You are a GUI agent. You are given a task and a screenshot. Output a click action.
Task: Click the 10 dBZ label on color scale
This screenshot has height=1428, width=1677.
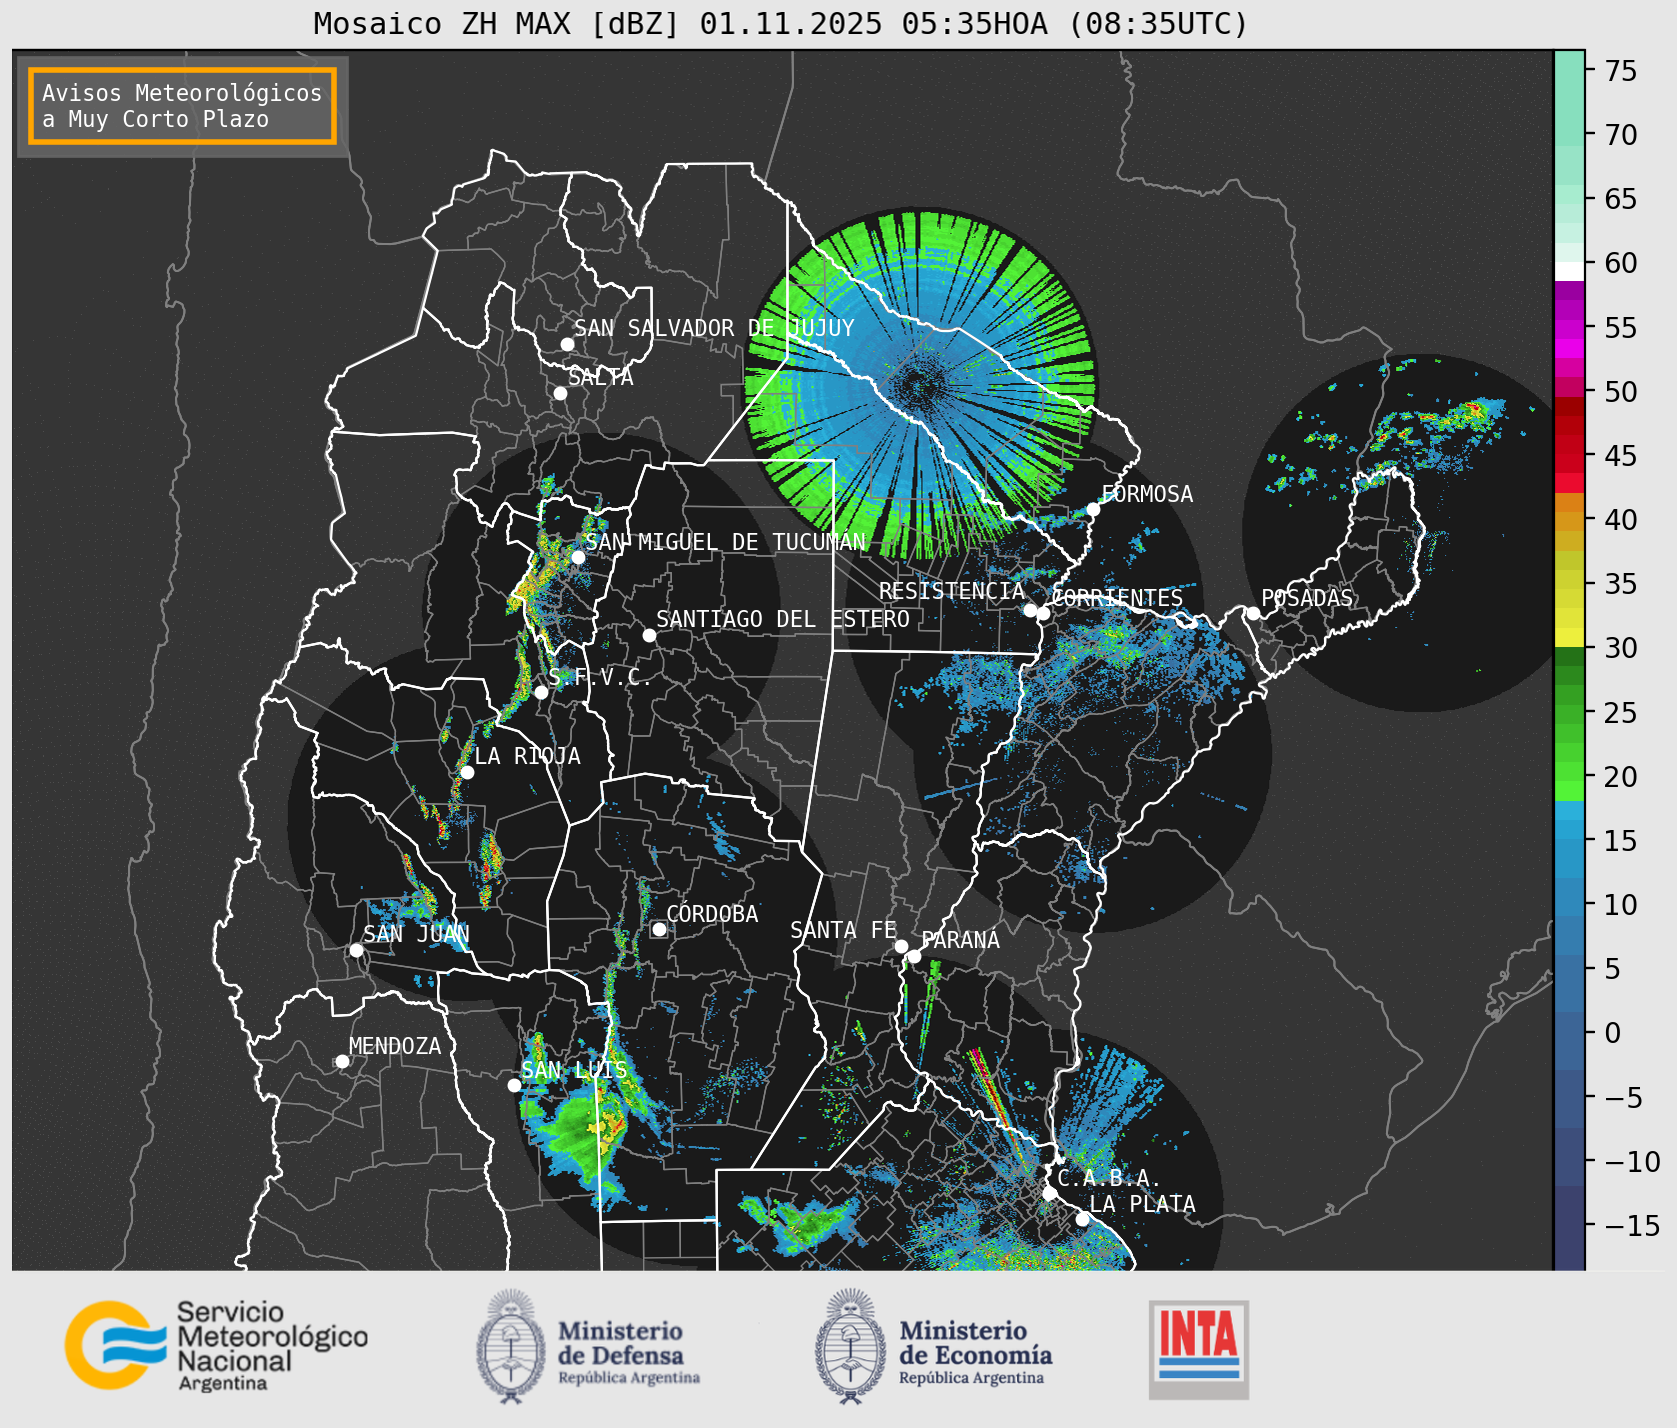point(1621,904)
